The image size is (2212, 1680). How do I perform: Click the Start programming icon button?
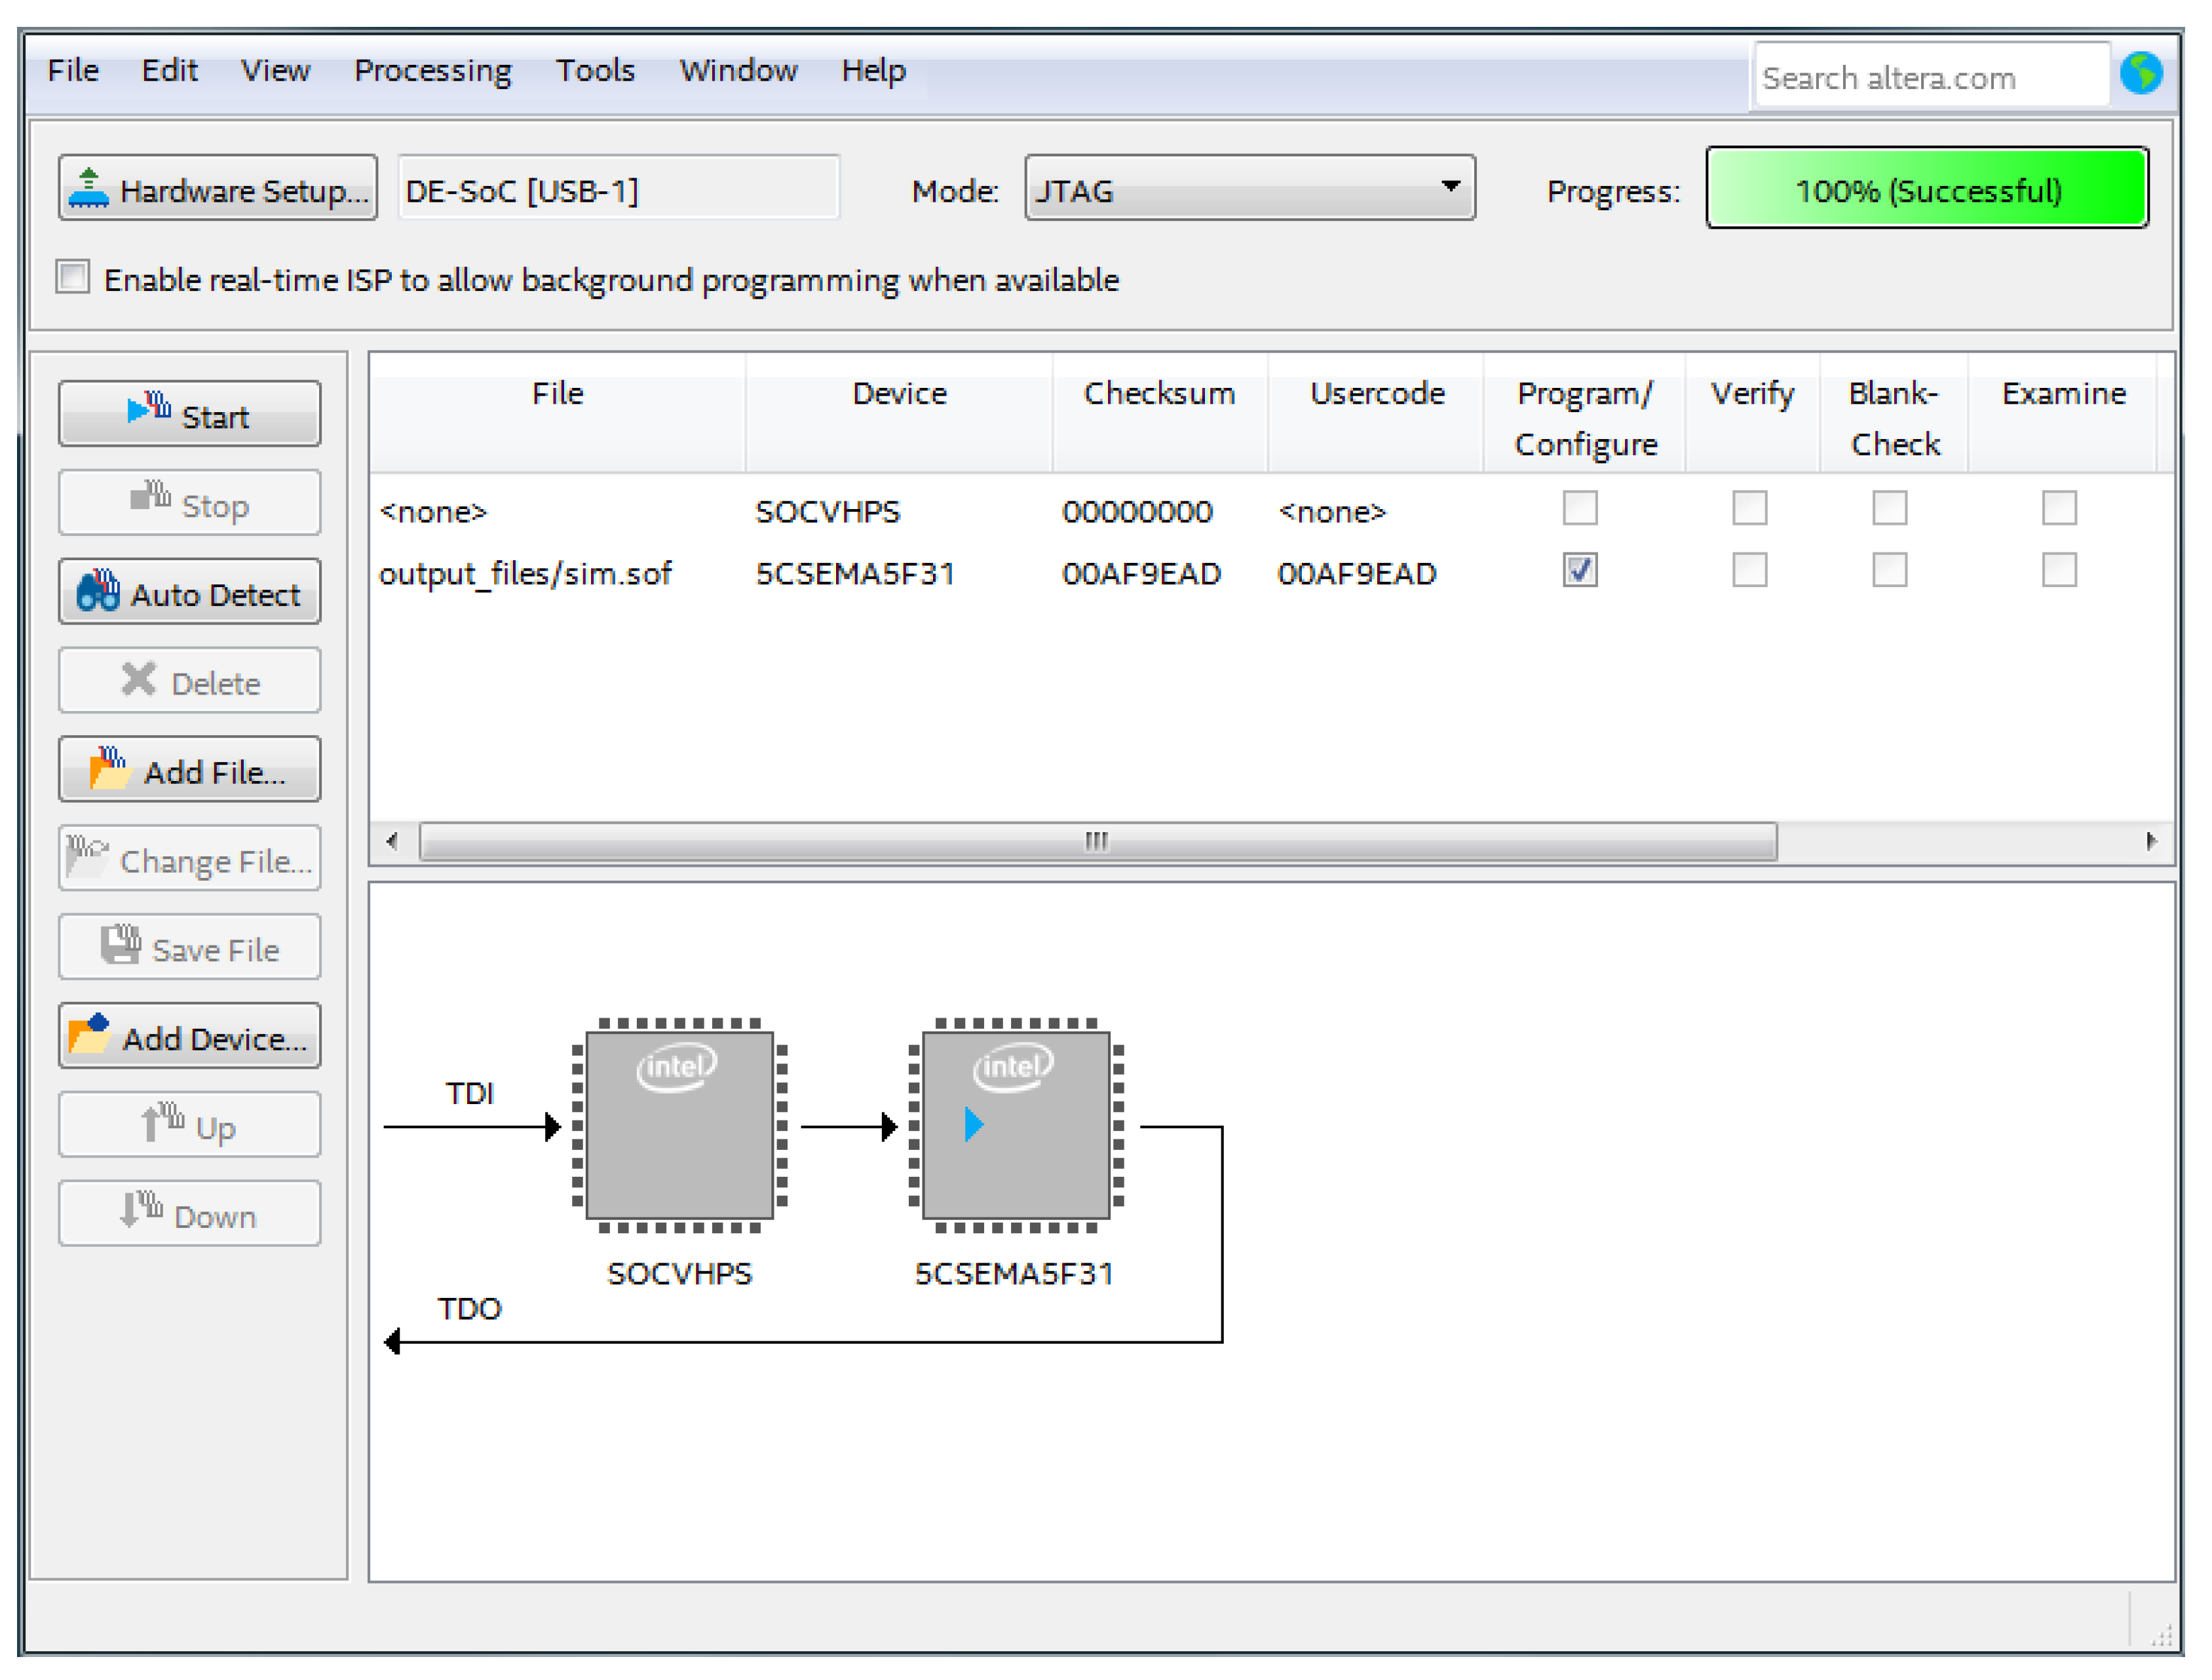pyautogui.click(x=189, y=414)
